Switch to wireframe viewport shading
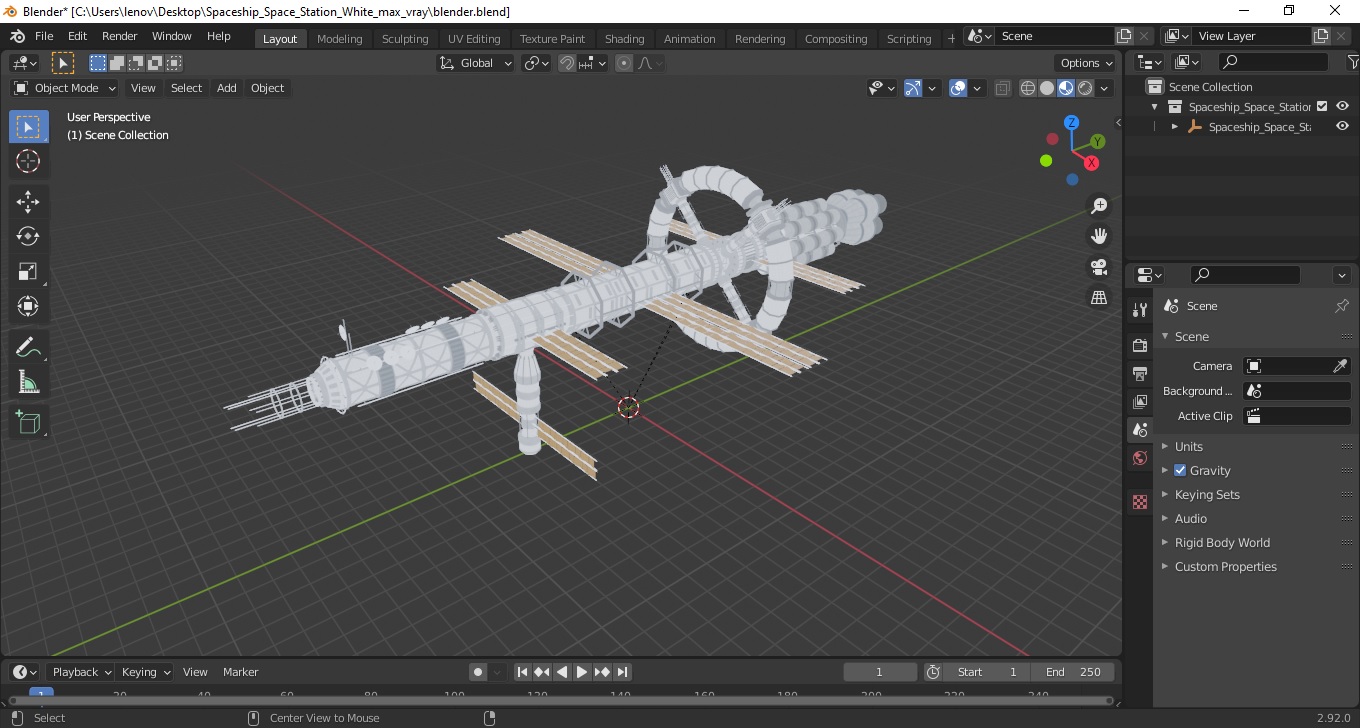The height and width of the screenshot is (728, 1360). [1028, 88]
